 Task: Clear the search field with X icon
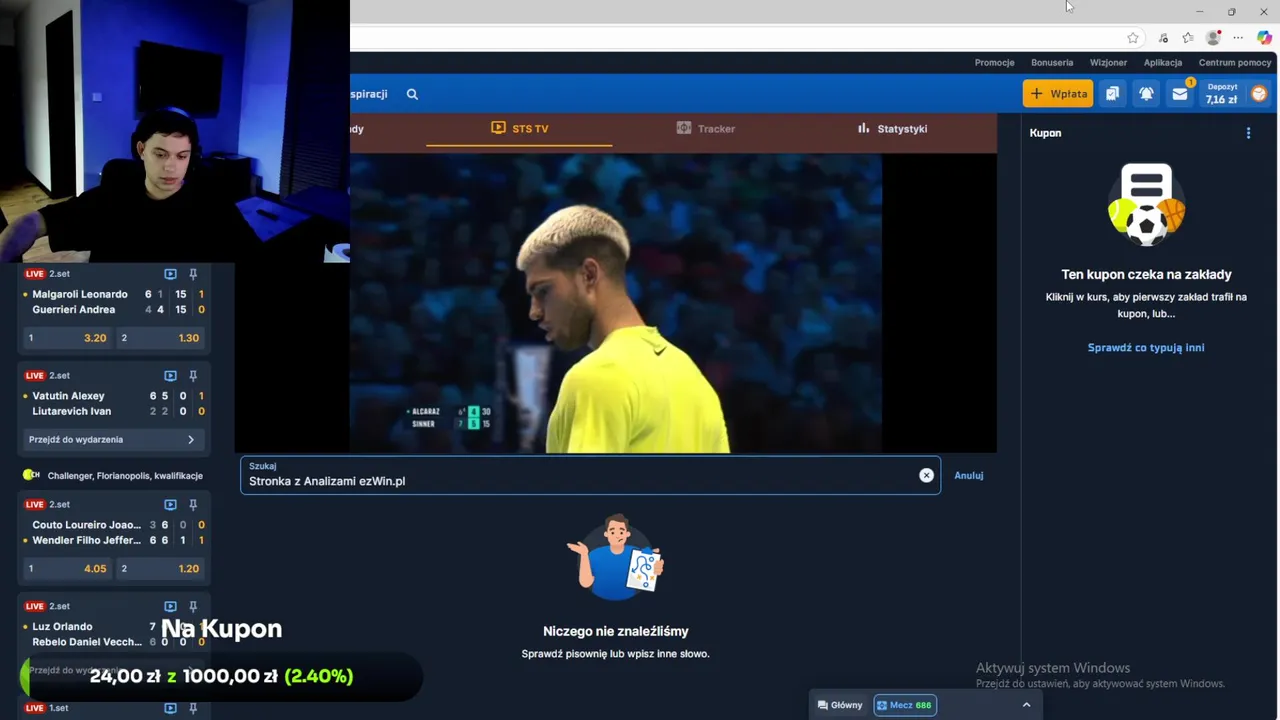point(926,475)
